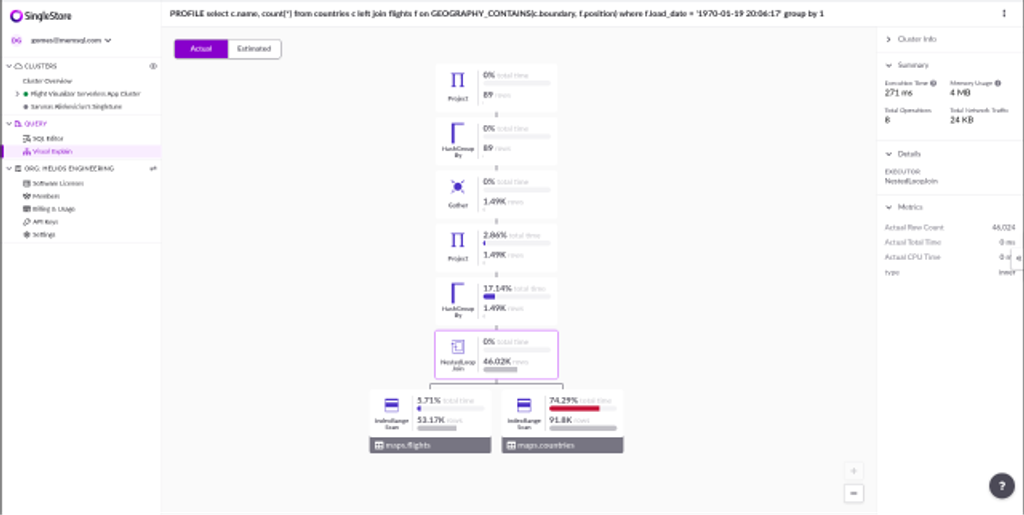Click the Execution Time info icon
Image resolution: width=1024 pixels, height=515 pixels.
click(933, 84)
